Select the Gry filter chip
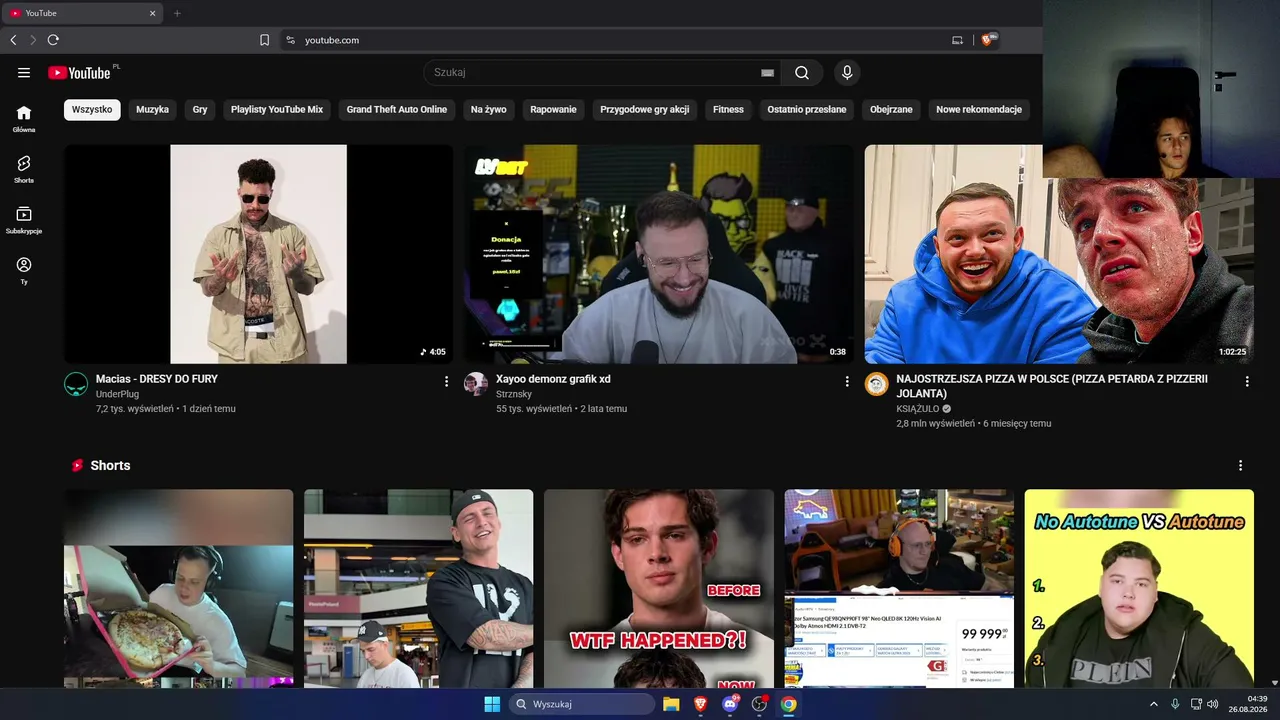 tap(200, 109)
